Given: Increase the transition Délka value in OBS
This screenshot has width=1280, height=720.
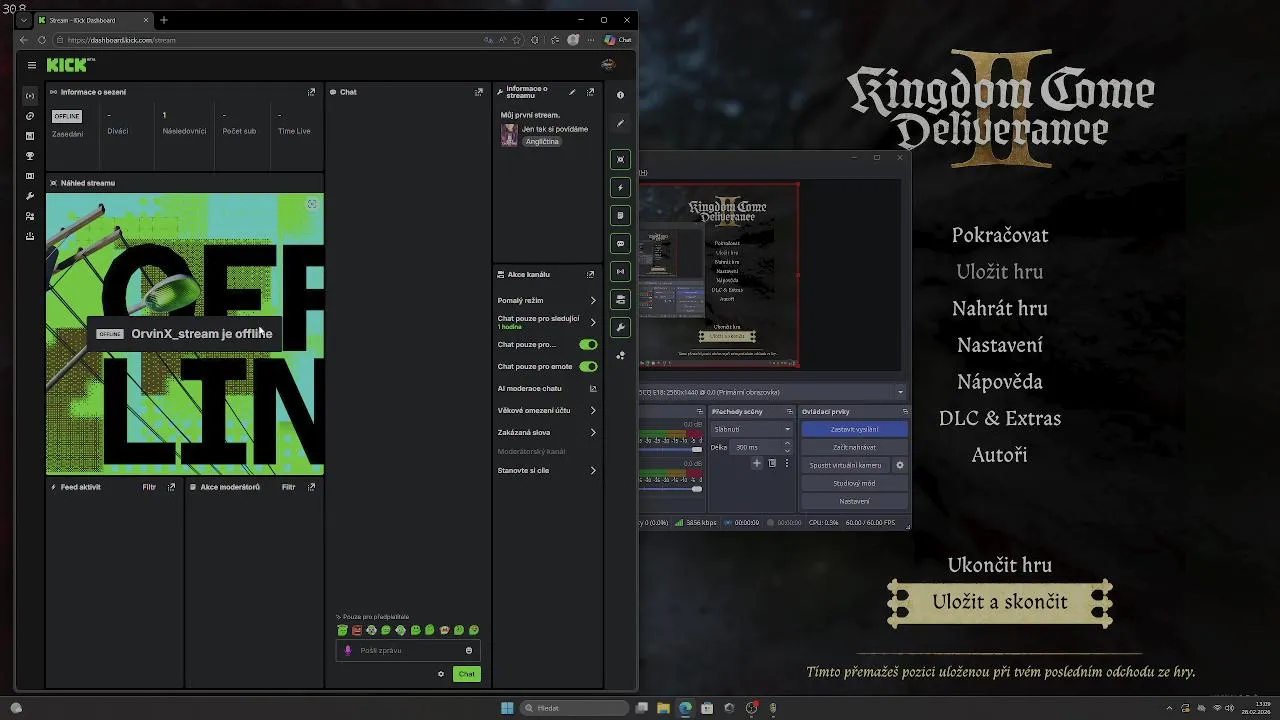Looking at the screenshot, I should coord(787,444).
